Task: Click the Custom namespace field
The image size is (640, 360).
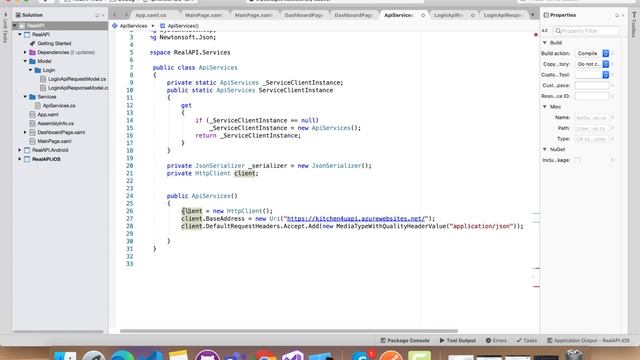Action: pyautogui.click(x=592, y=85)
